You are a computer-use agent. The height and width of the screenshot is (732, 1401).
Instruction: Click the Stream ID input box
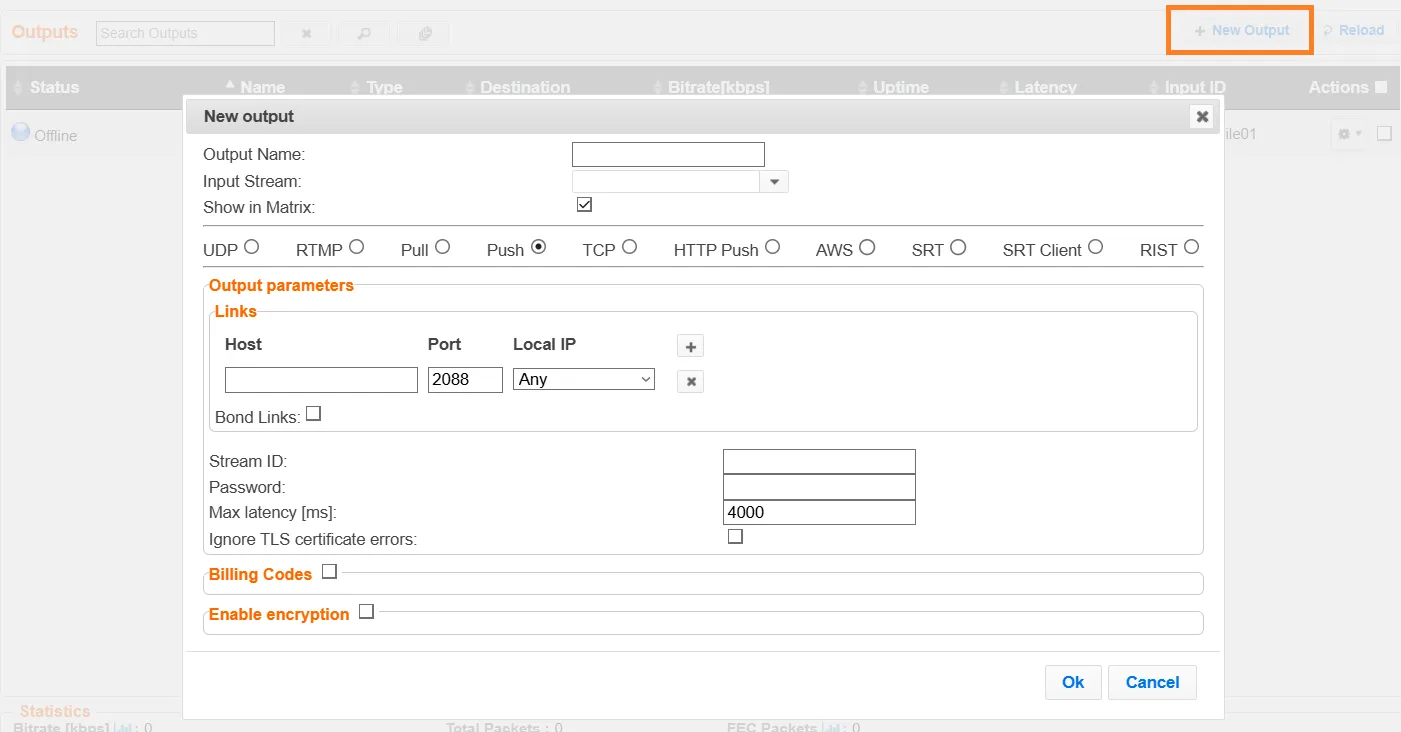[x=819, y=461]
